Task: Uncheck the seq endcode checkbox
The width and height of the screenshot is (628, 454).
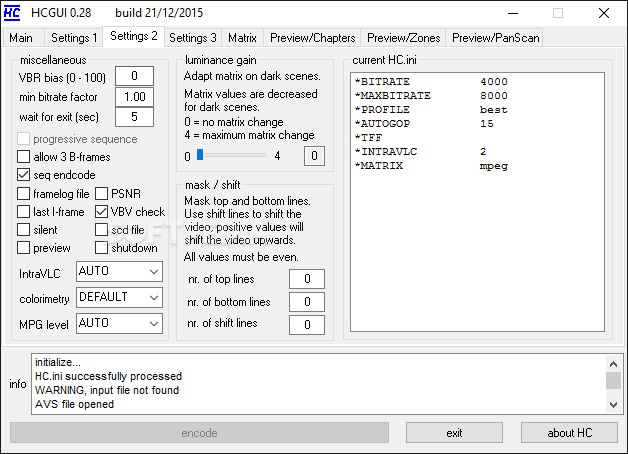Action: coord(24,175)
